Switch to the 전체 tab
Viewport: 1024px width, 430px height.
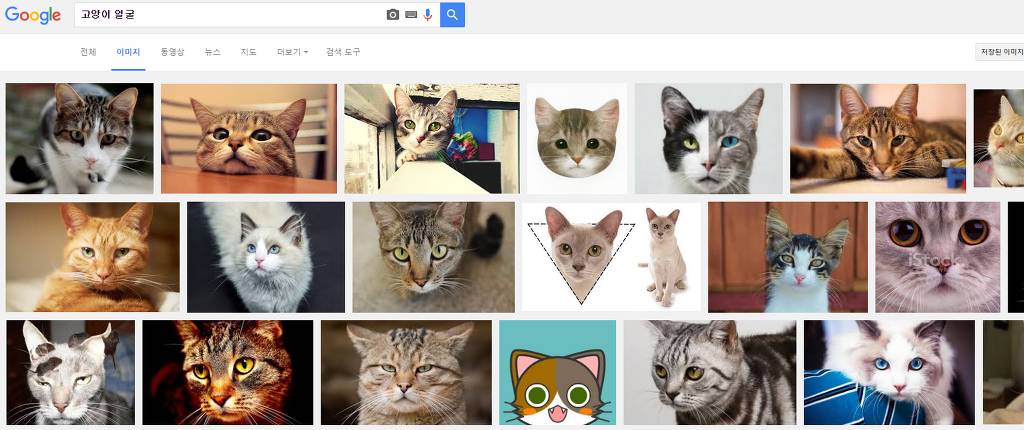tap(88, 51)
